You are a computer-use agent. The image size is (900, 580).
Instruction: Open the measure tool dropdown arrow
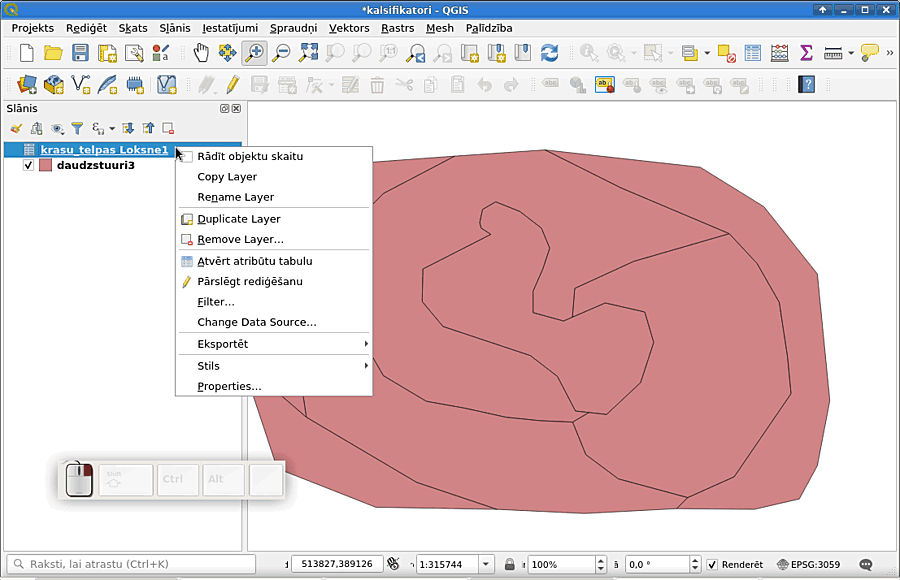tap(851, 53)
